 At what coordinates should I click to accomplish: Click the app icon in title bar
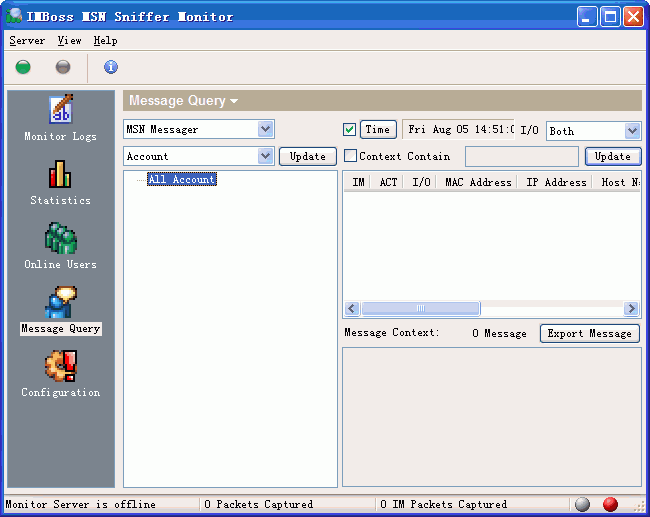coord(14,16)
